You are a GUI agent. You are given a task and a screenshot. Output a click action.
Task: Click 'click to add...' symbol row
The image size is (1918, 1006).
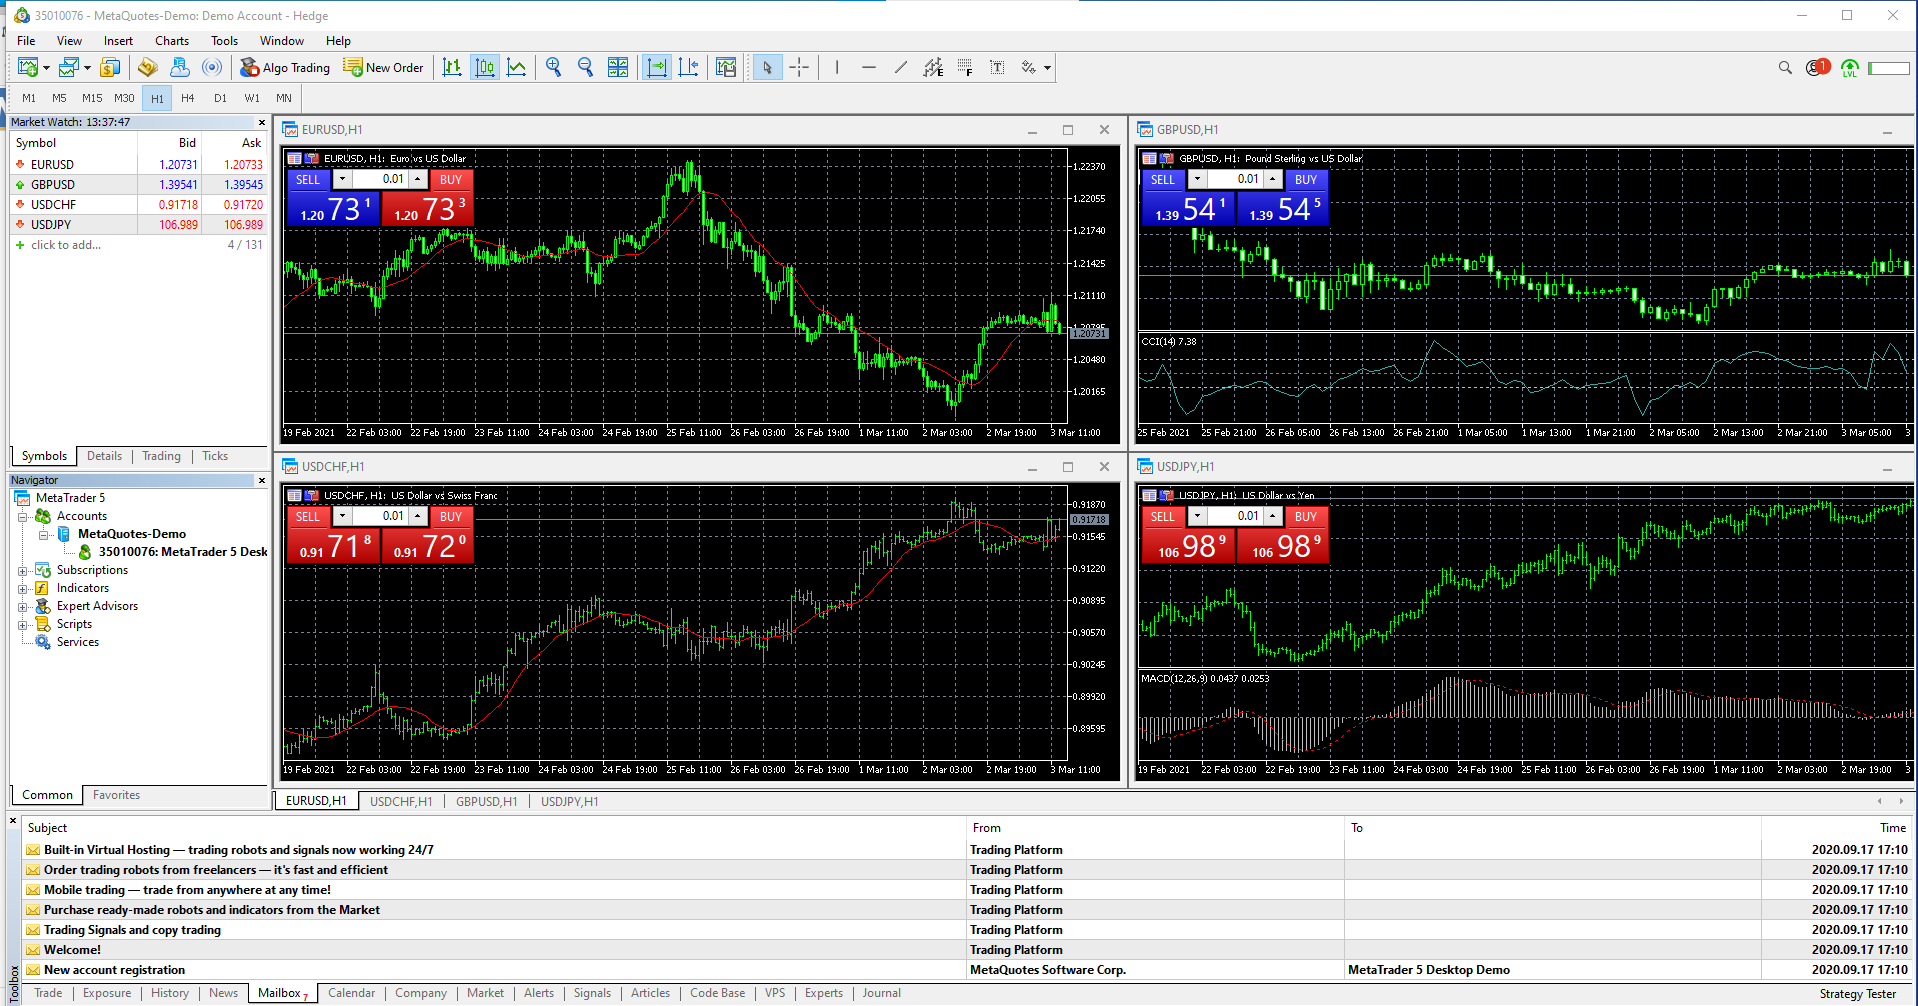click(139, 244)
